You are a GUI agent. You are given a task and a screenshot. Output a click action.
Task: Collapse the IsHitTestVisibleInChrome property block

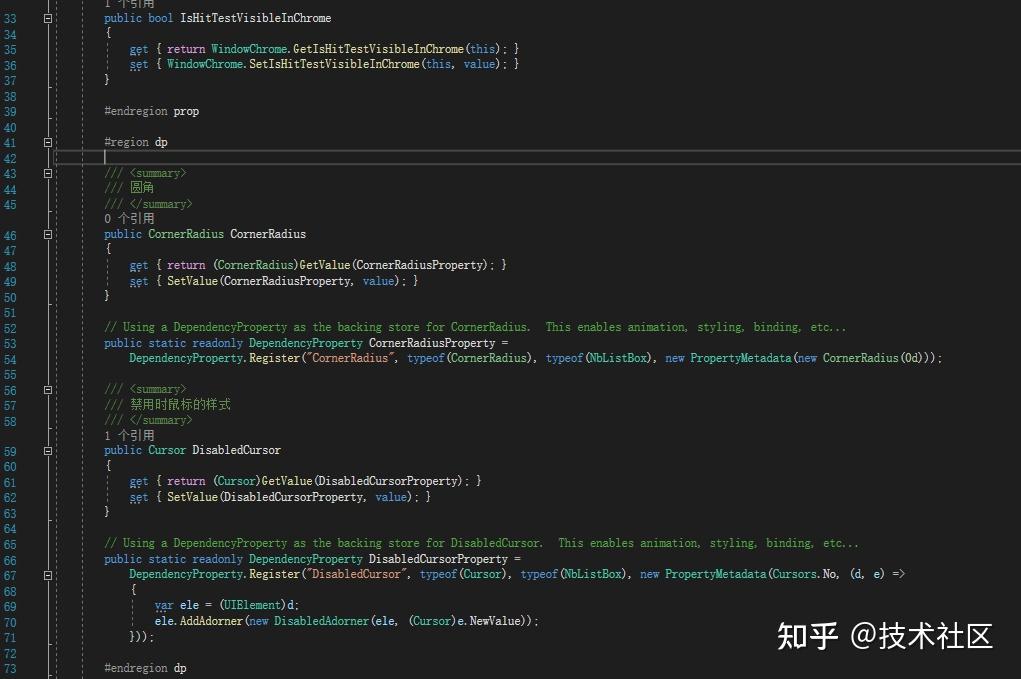47,17
